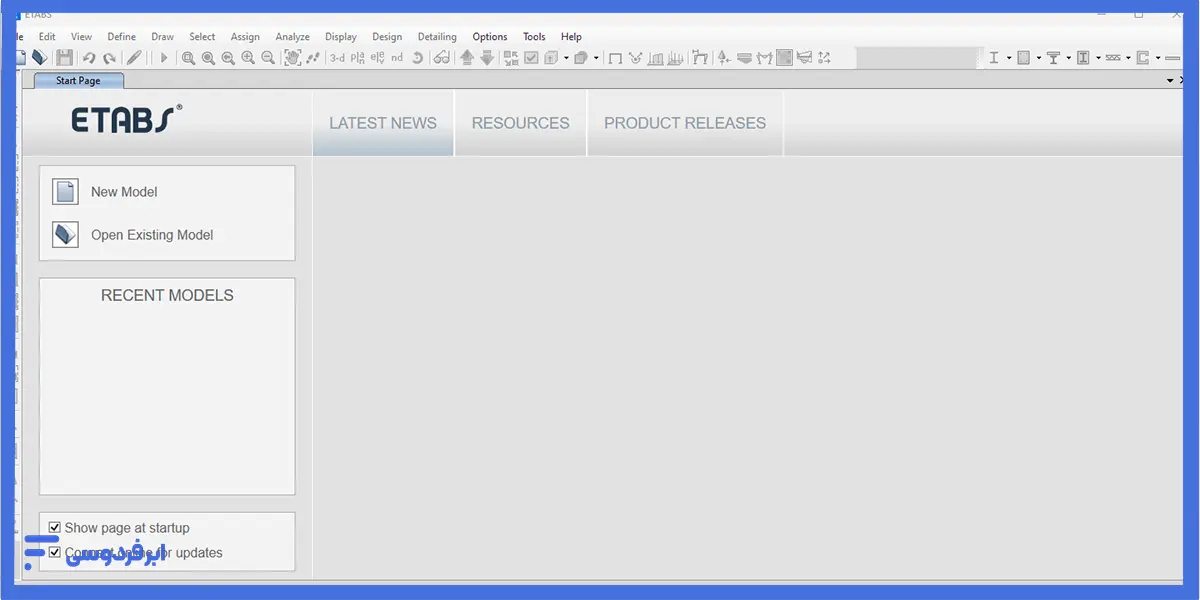
Task: Open the Analyze menu
Action: (293, 37)
